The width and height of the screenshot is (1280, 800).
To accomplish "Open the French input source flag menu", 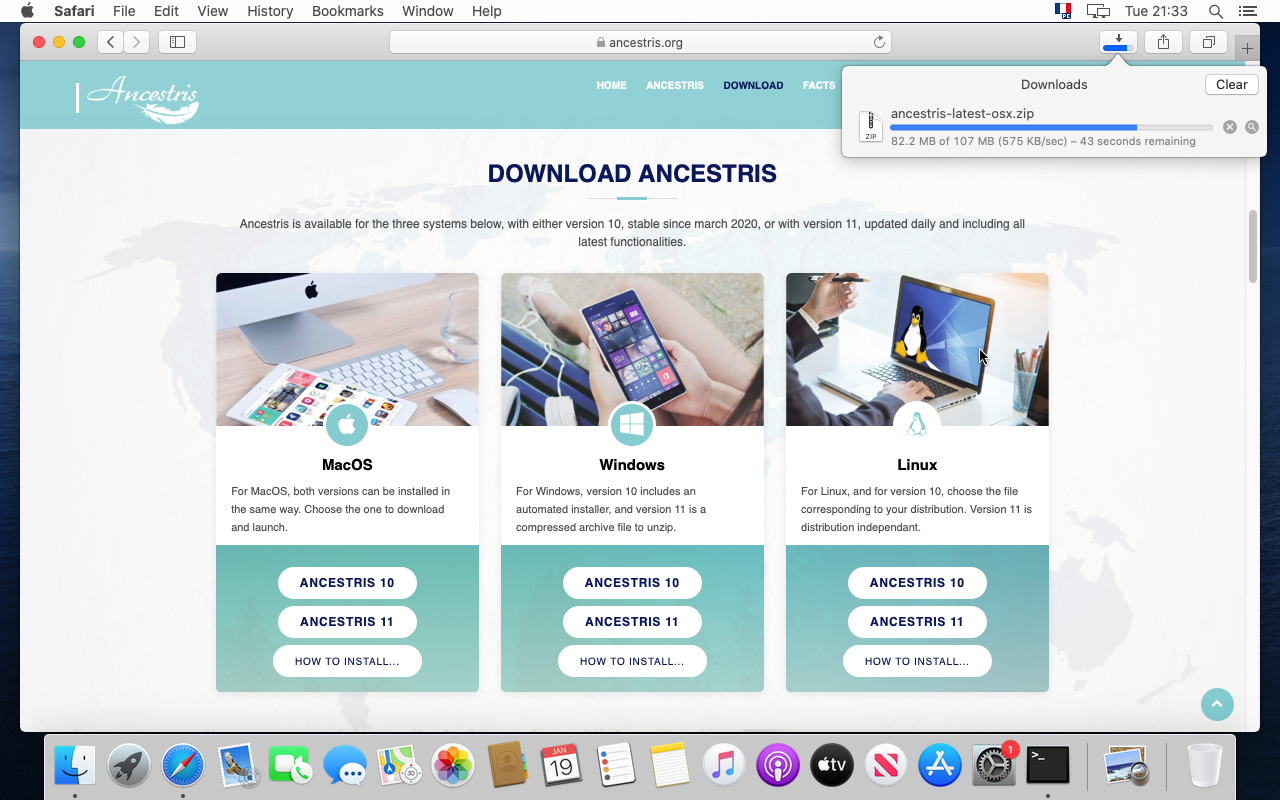I will point(1063,11).
